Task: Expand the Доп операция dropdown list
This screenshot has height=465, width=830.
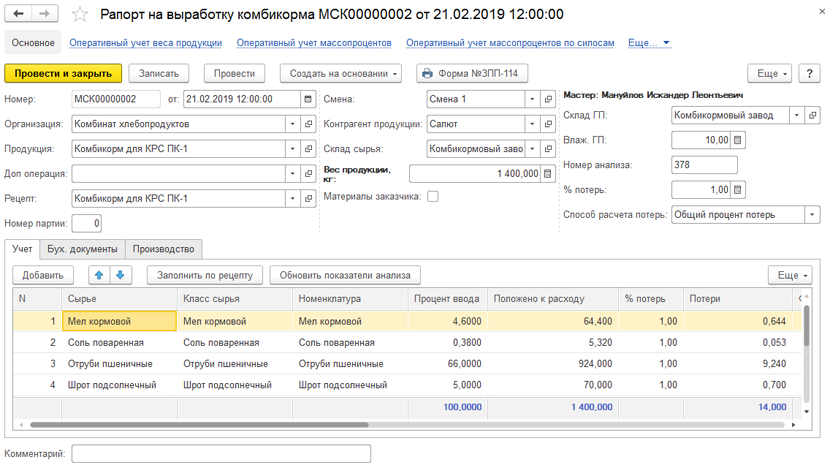Action: click(x=293, y=174)
